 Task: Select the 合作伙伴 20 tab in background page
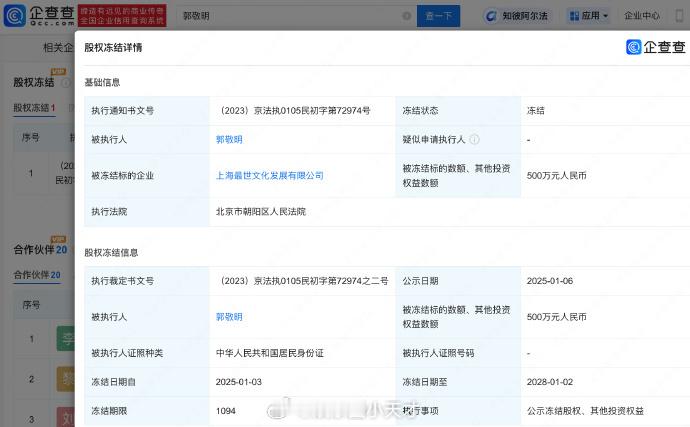[x=37, y=275]
